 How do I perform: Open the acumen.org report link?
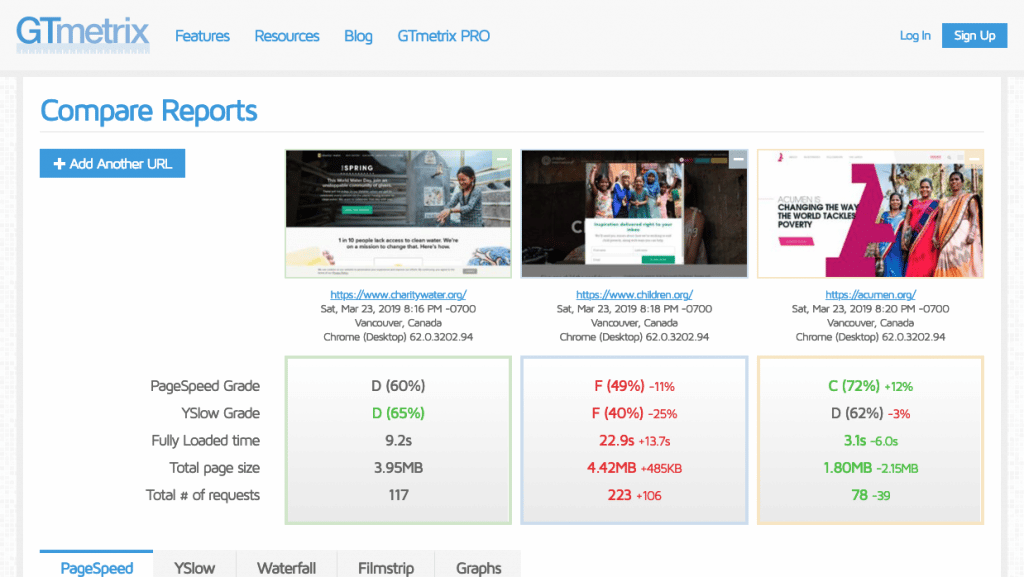[871, 294]
